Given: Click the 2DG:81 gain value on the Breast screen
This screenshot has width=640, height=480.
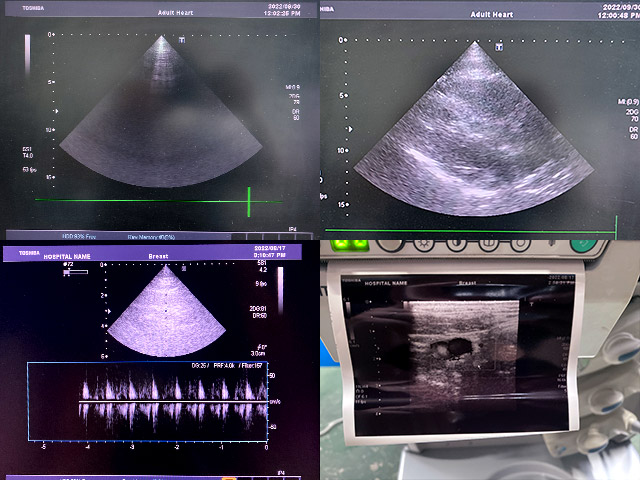Looking at the screenshot, I should point(258,309).
